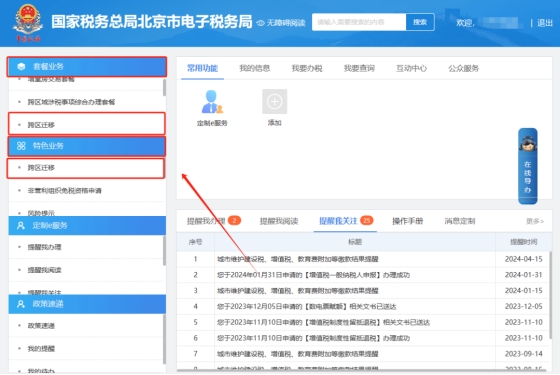This screenshot has height=375, width=560.
Task: Click the national tax emblem logo
Action: pos(28,23)
